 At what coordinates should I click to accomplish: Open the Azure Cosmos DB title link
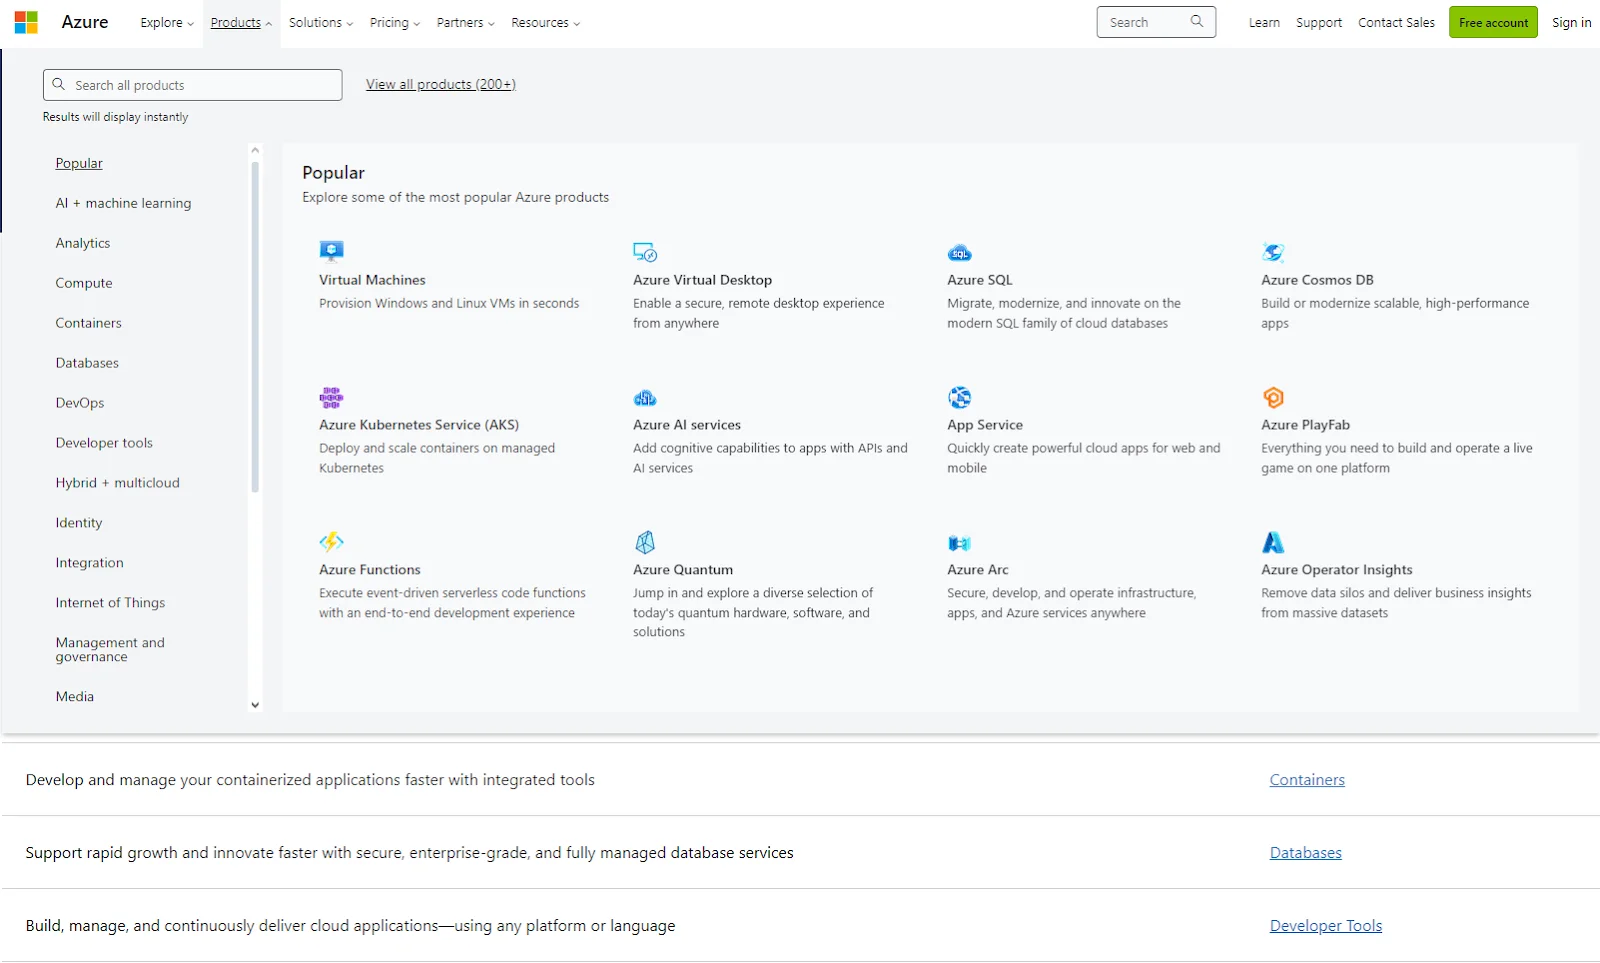(x=1317, y=280)
